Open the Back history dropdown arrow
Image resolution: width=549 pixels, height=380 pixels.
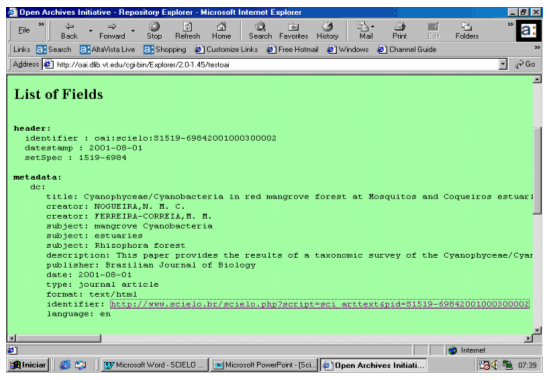point(90,31)
